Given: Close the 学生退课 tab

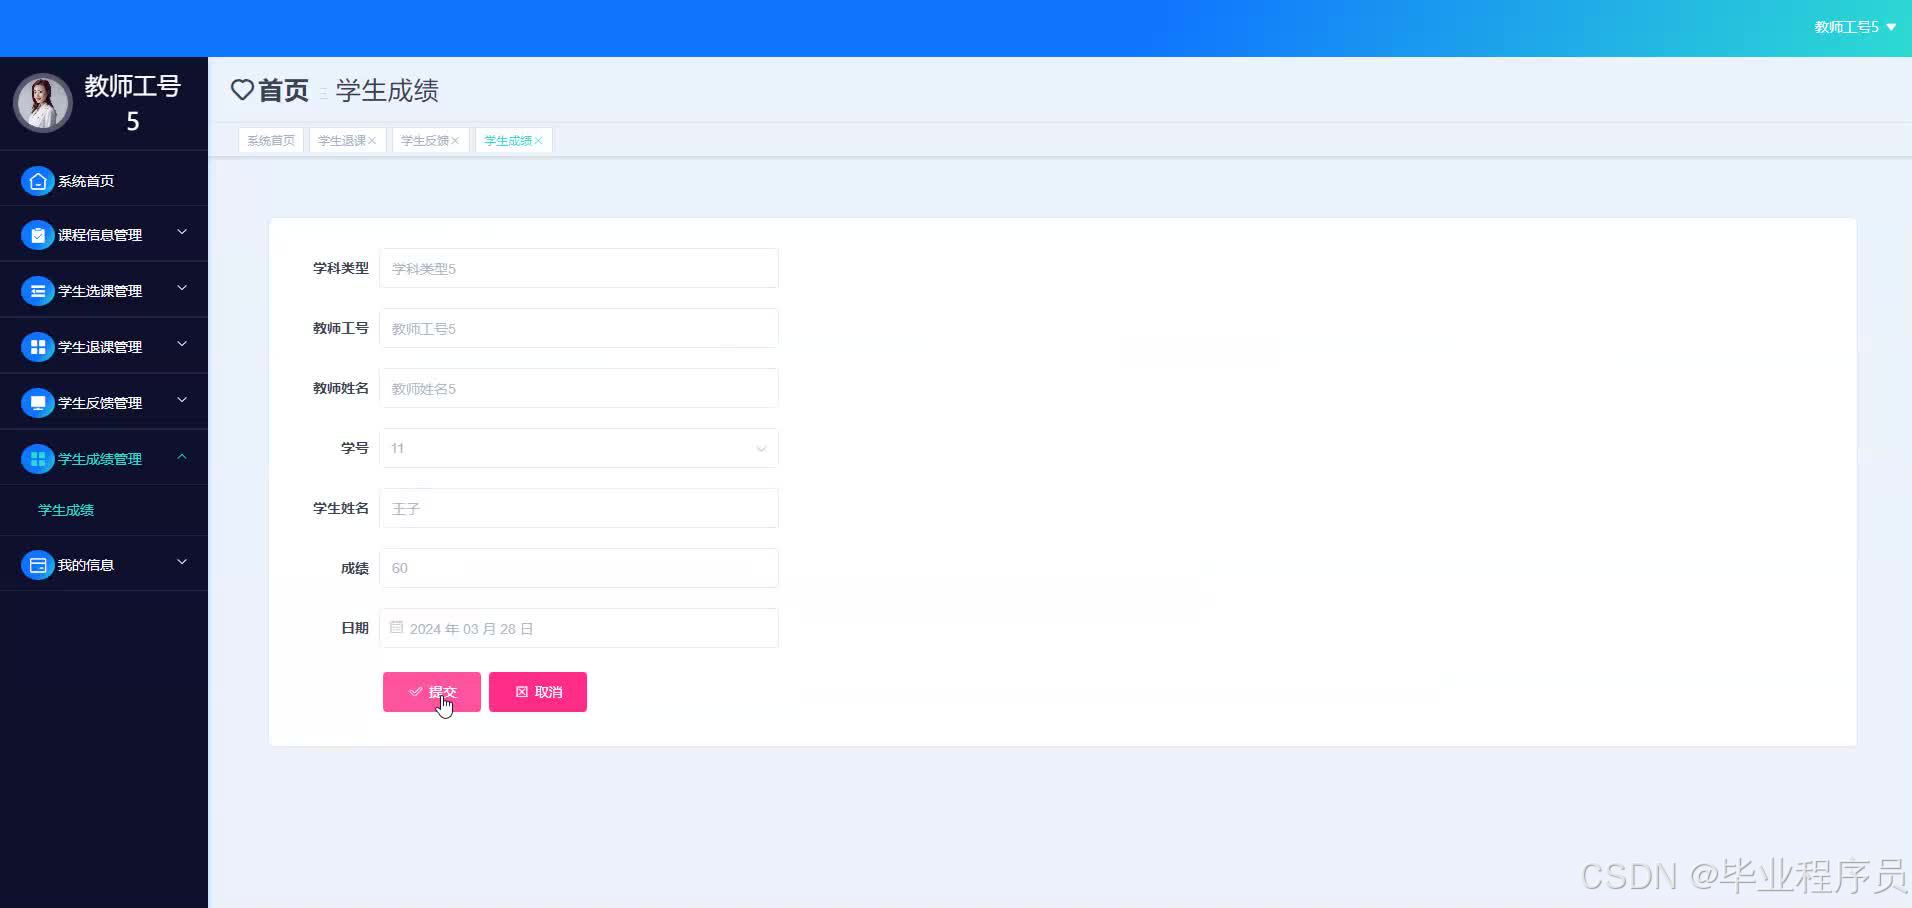Looking at the screenshot, I should point(372,141).
